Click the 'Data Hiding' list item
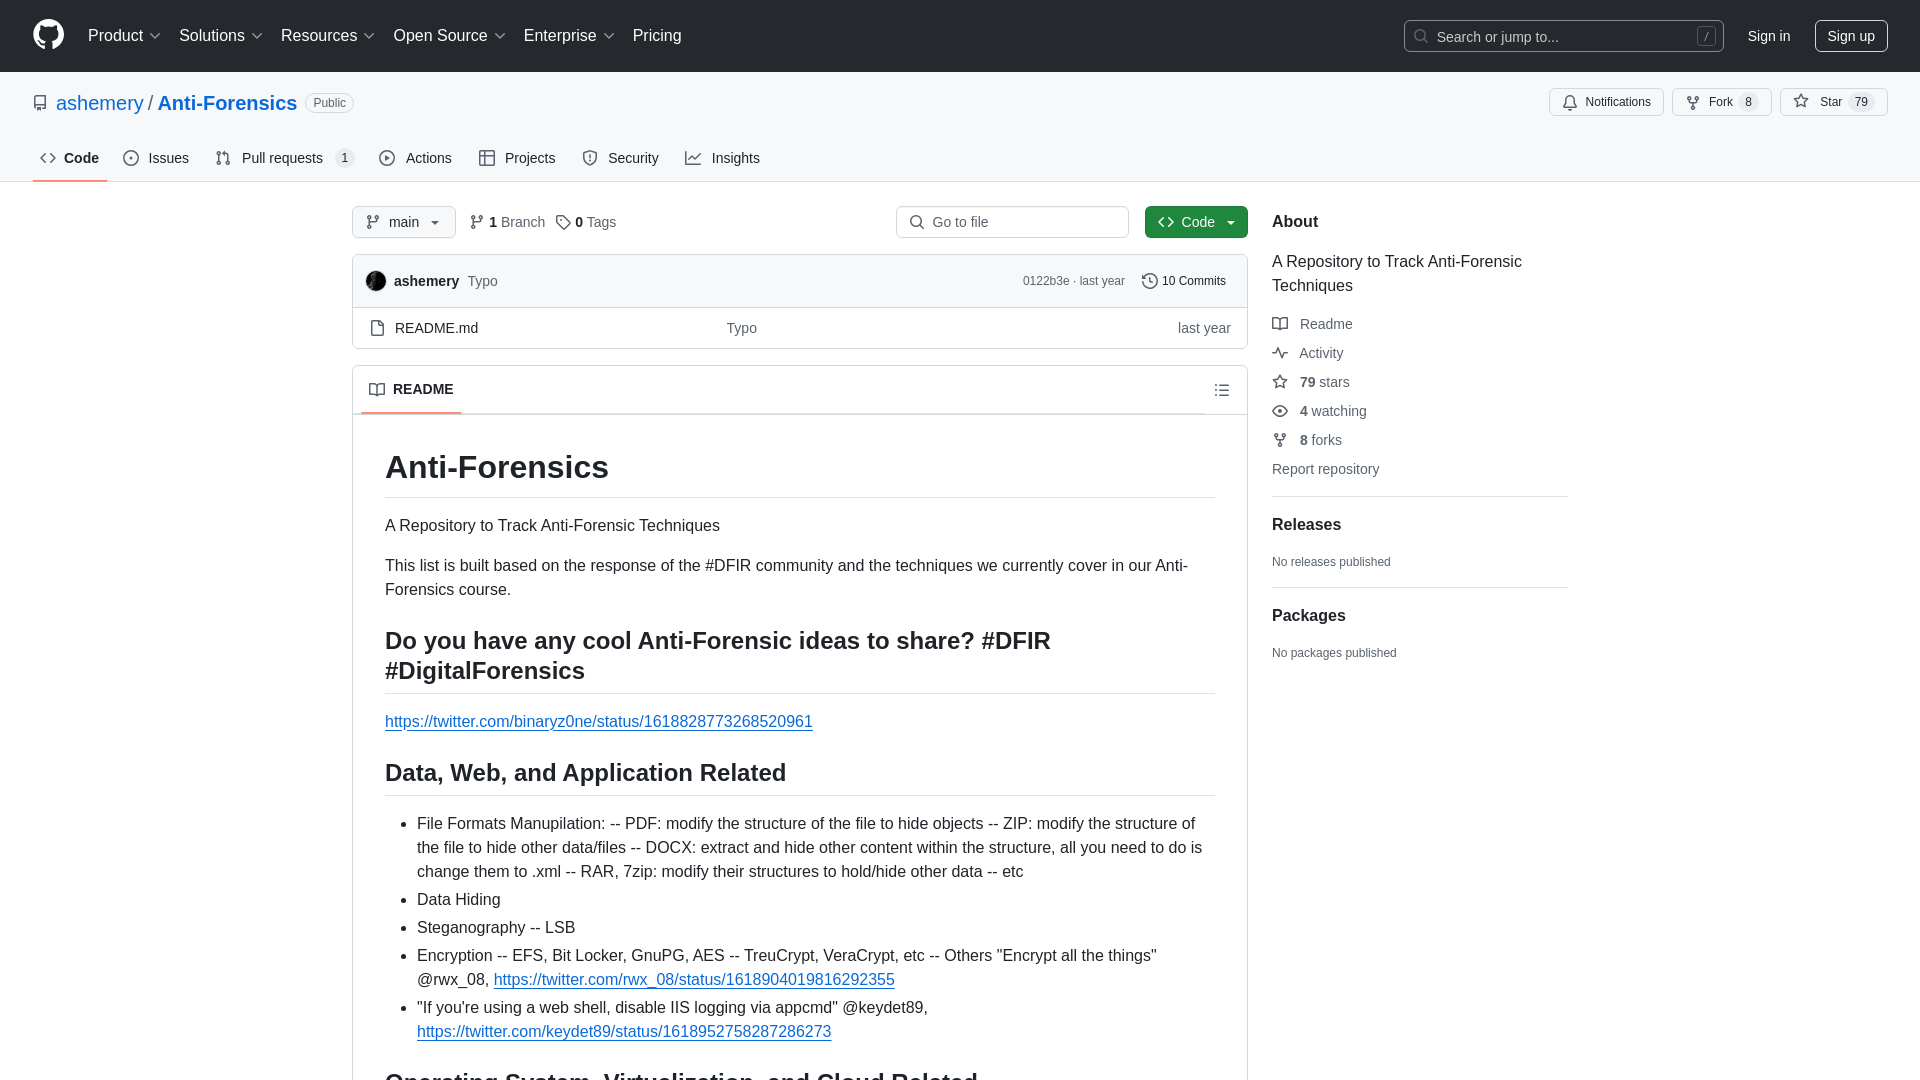 pyautogui.click(x=458, y=900)
